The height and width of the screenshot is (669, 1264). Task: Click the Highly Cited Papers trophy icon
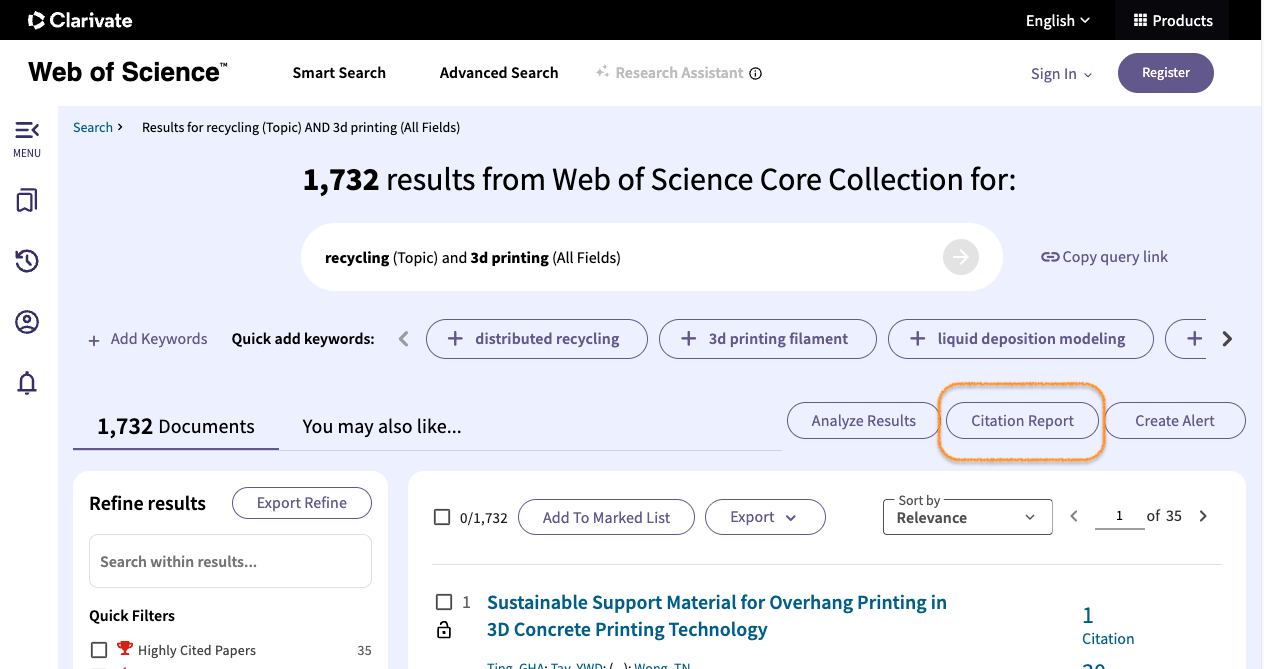pos(125,649)
